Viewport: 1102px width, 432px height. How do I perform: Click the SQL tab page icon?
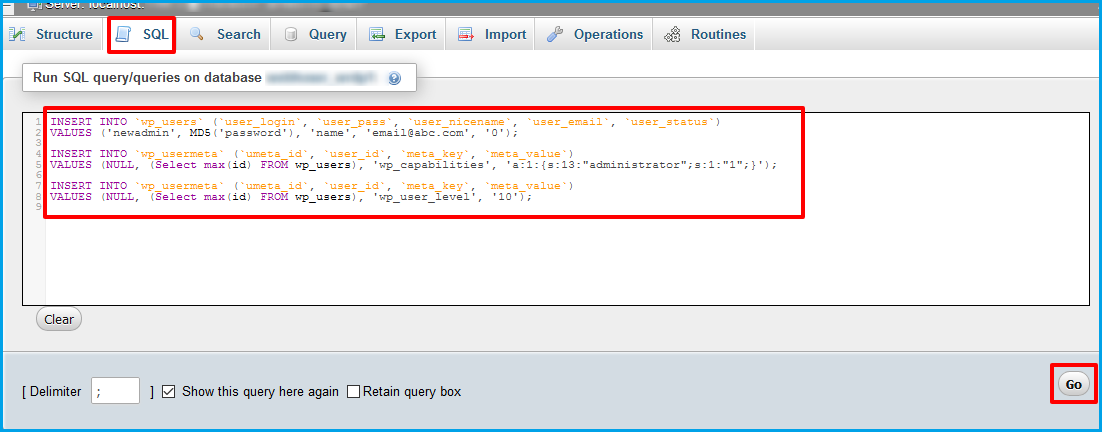124,35
